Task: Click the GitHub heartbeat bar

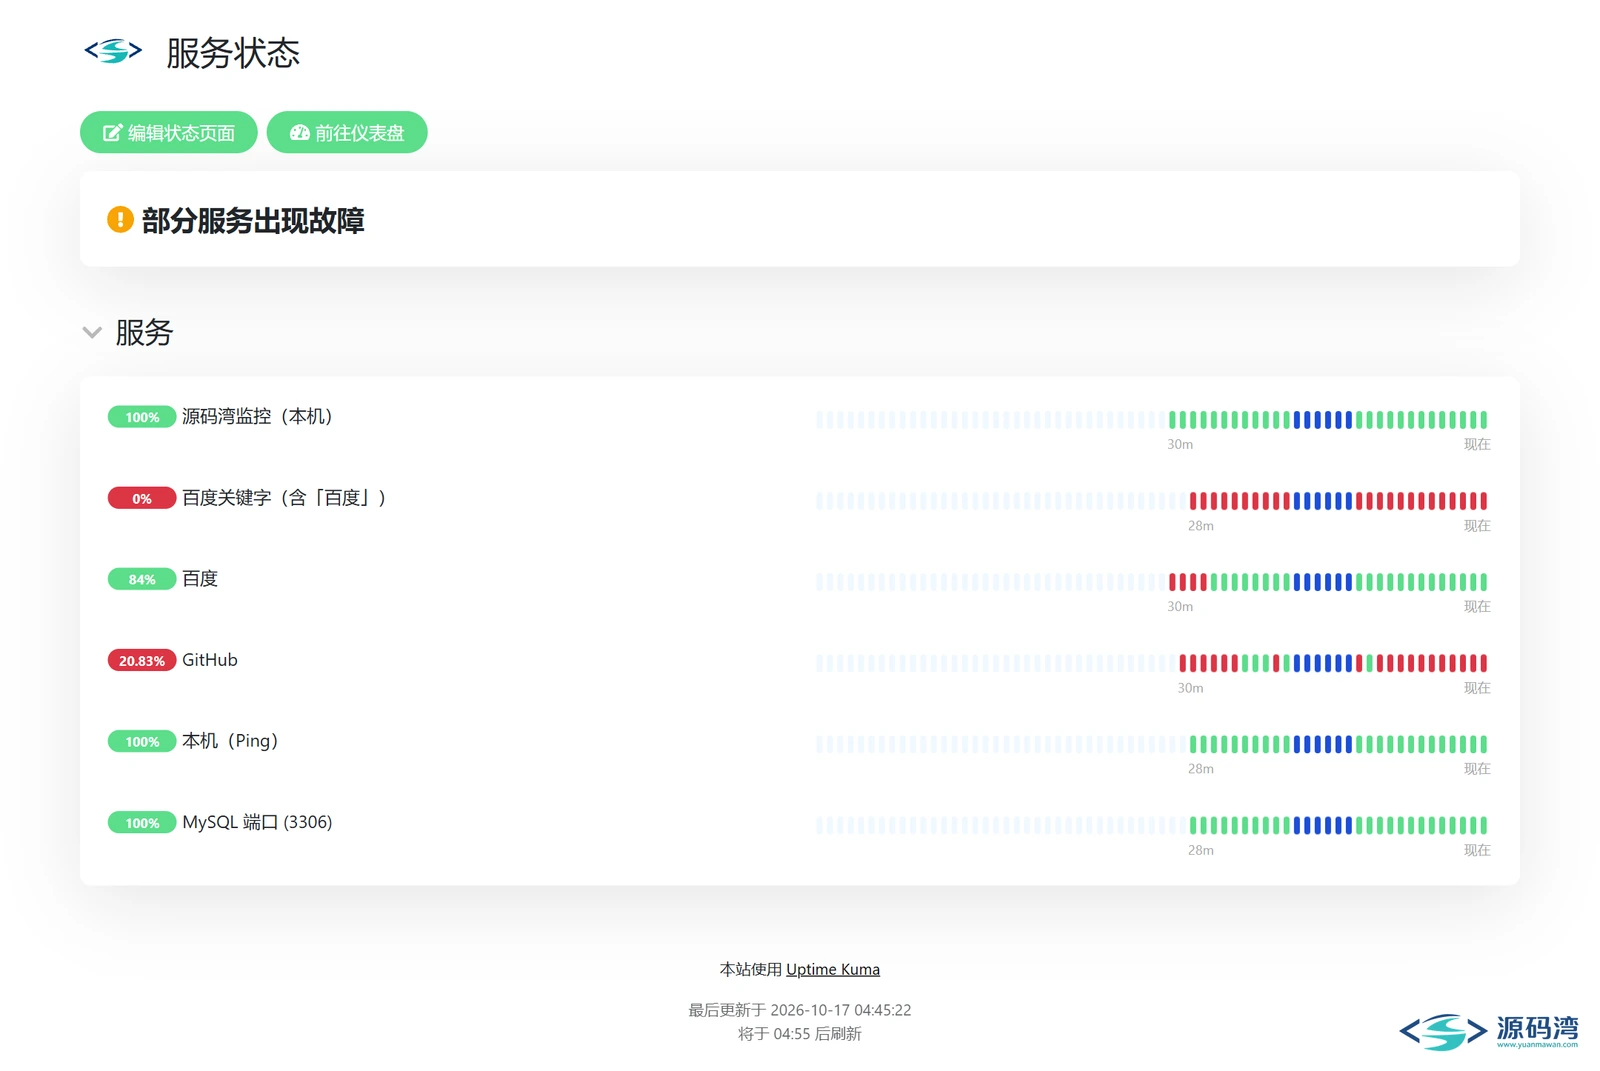Action: point(1152,663)
